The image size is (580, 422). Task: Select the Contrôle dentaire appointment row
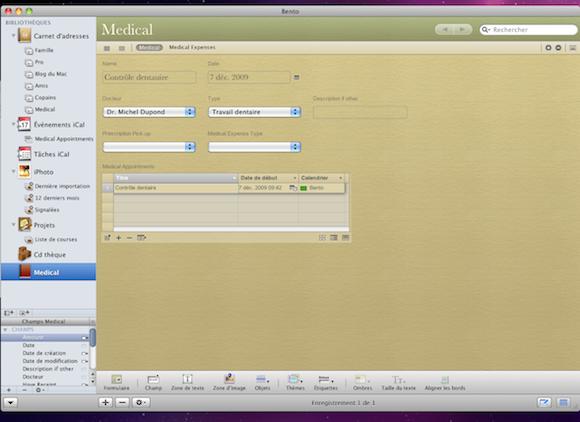coord(229,188)
